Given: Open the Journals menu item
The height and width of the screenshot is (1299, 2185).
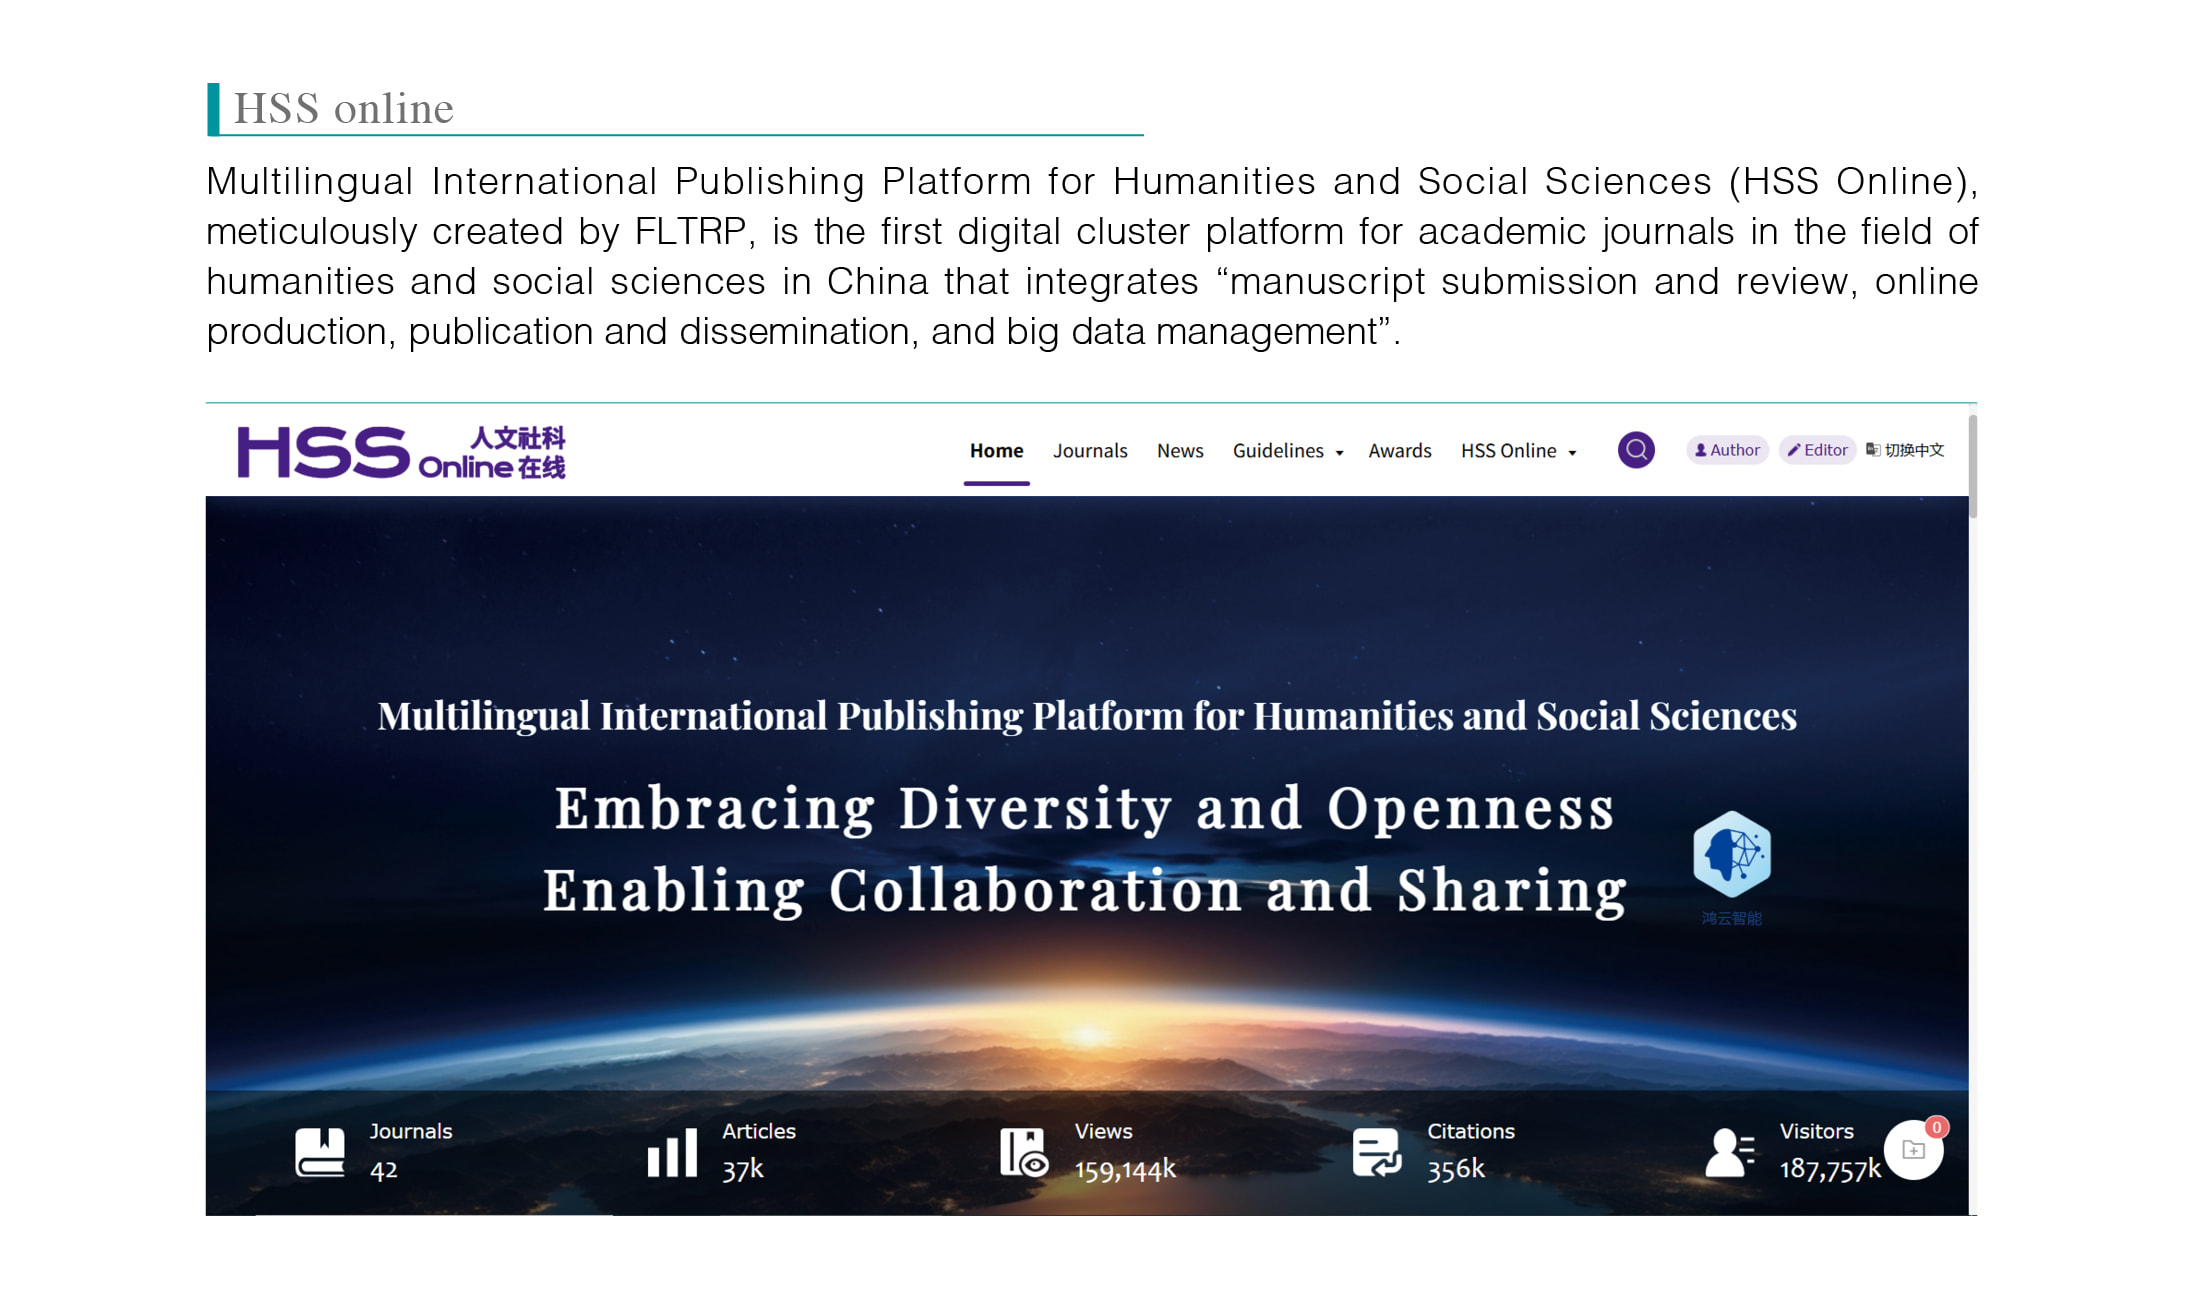Looking at the screenshot, I should [x=1090, y=451].
